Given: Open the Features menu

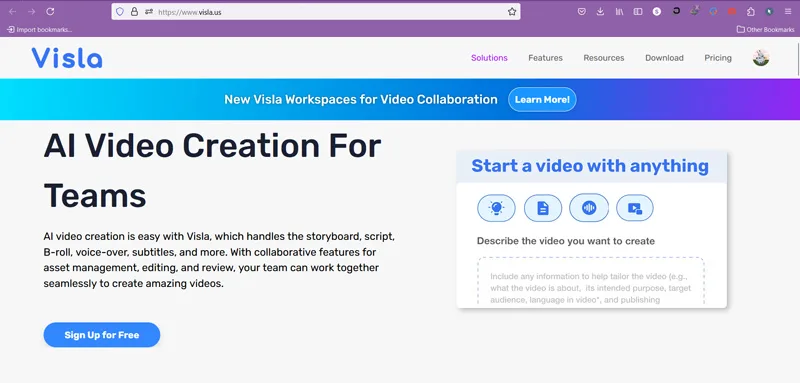Looking at the screenshot, I should pyautogui.click(x=545, y=58).
